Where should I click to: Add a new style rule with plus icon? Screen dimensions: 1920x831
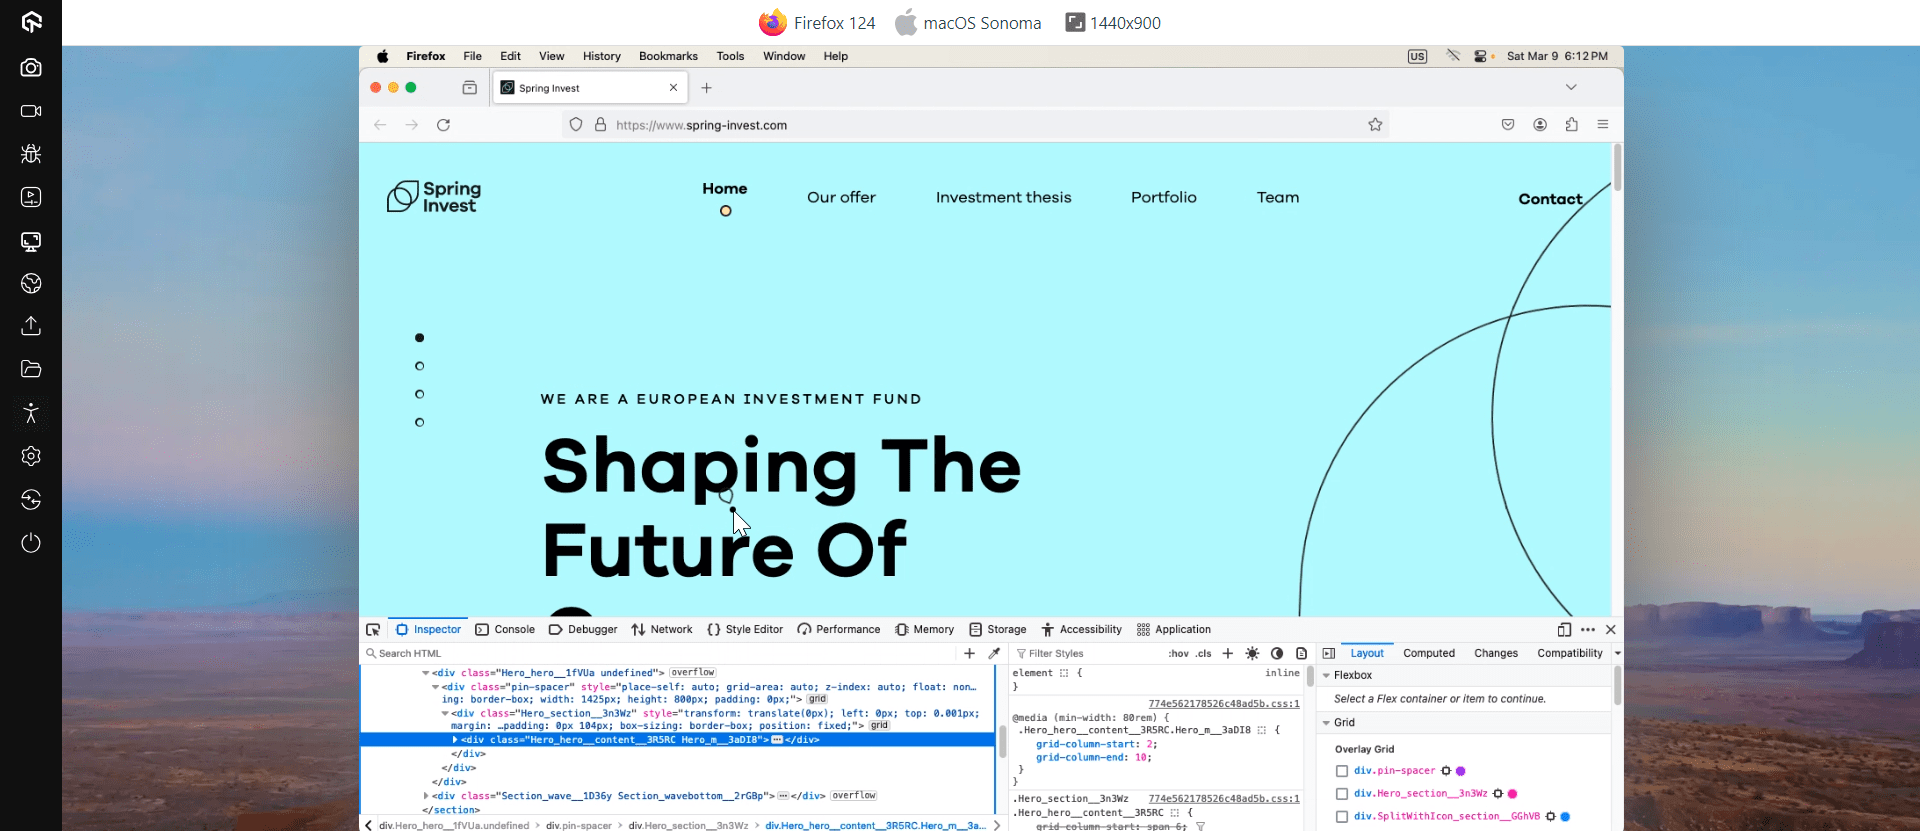click(x=1228, y=654)
